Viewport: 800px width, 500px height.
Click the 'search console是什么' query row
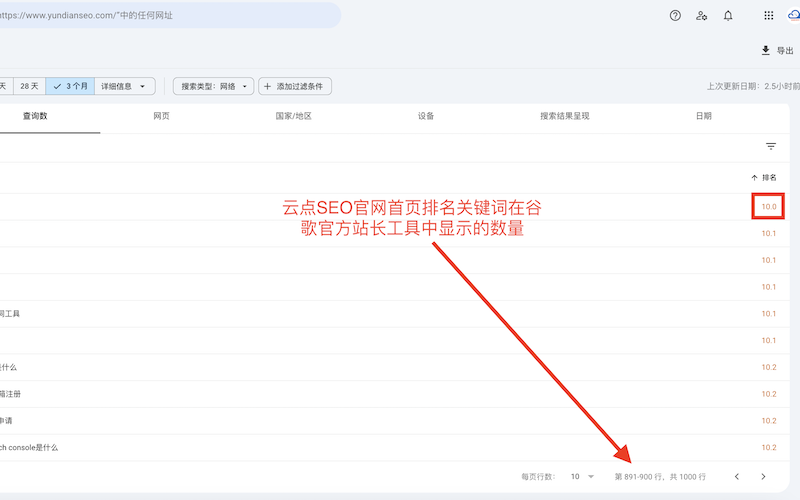click(30, 447)
